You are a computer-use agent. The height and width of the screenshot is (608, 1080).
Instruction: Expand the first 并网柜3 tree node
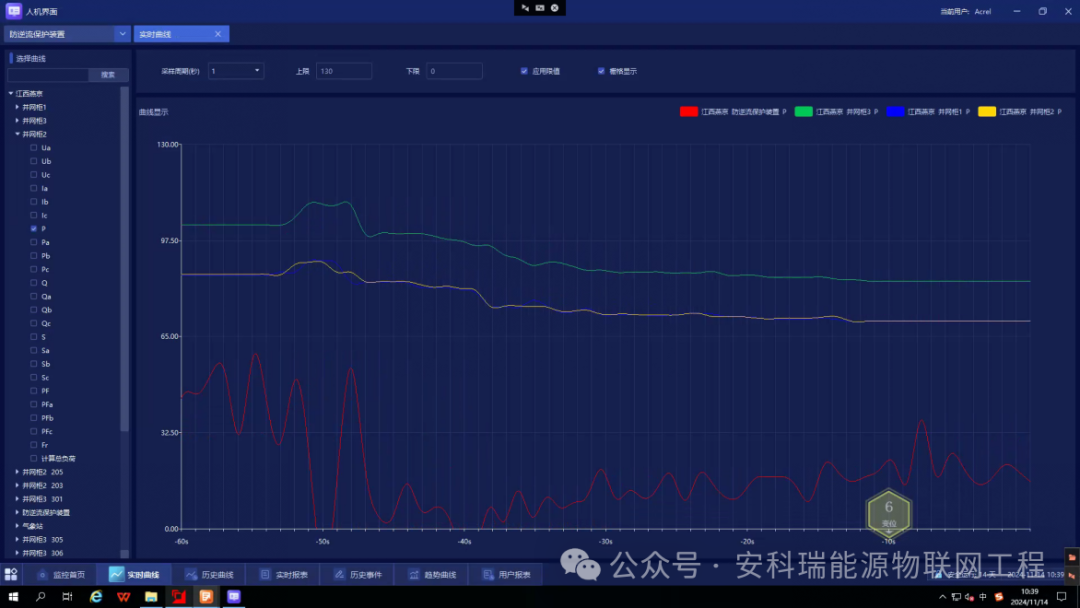17,120
